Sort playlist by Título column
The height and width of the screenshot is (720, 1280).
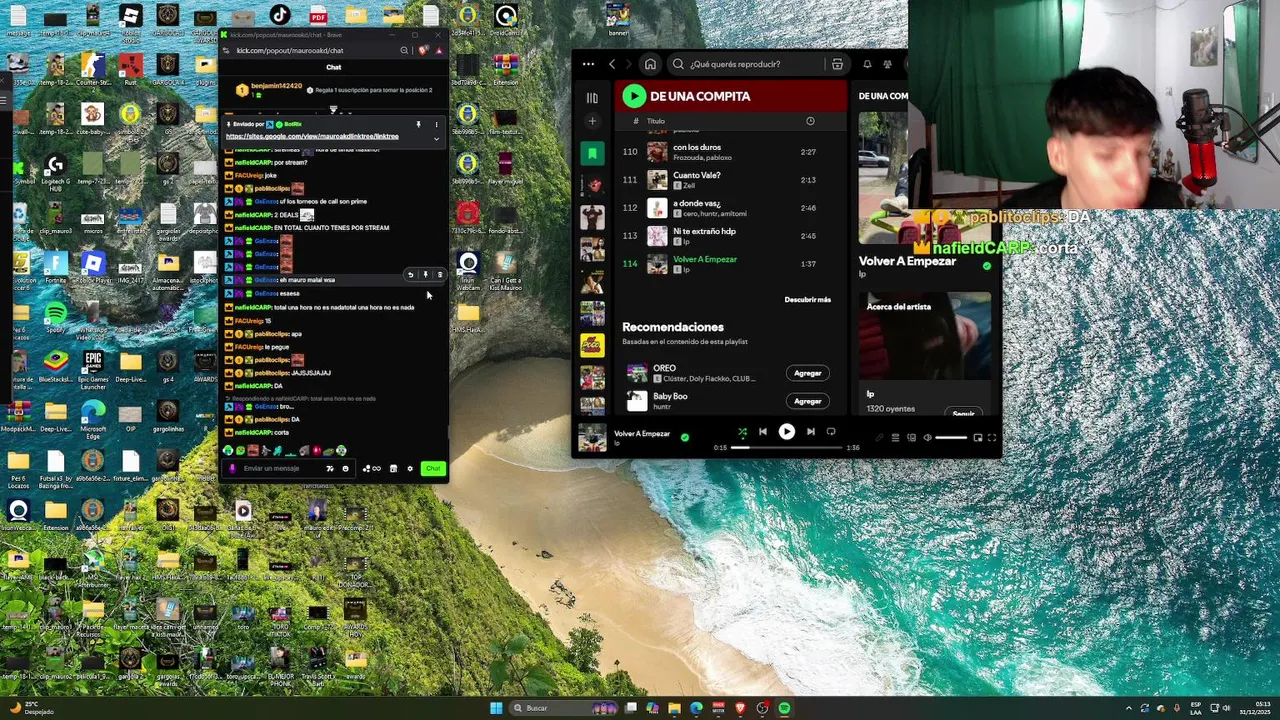pos(655,121)
